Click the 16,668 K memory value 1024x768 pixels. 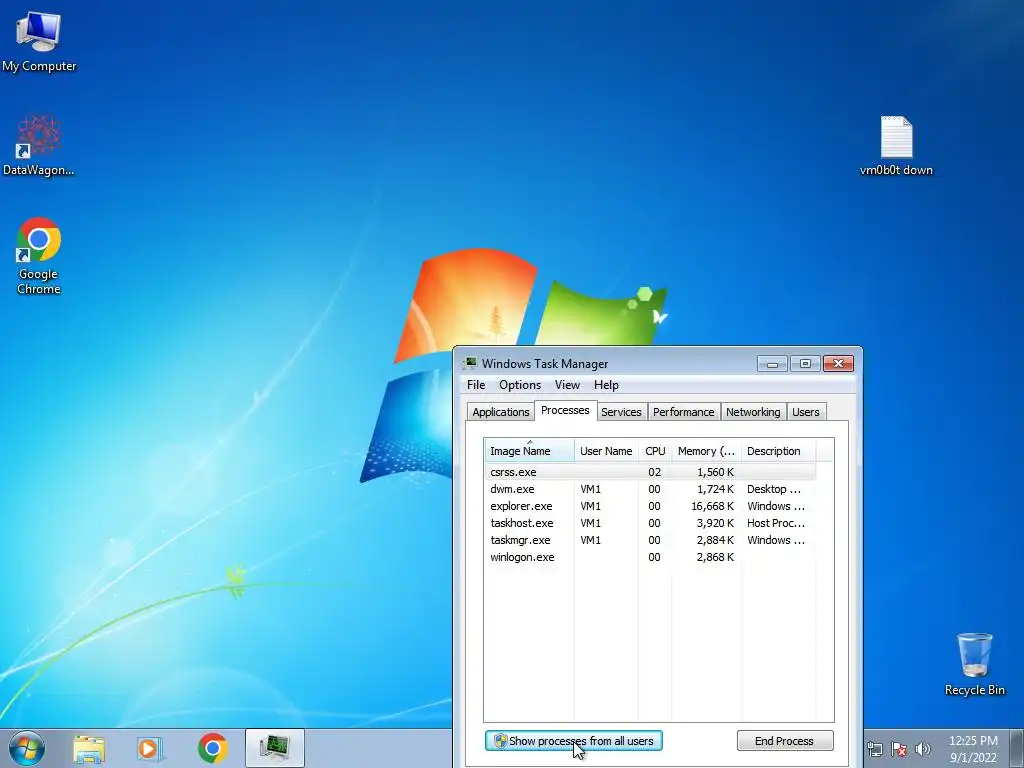pos(712,506)
